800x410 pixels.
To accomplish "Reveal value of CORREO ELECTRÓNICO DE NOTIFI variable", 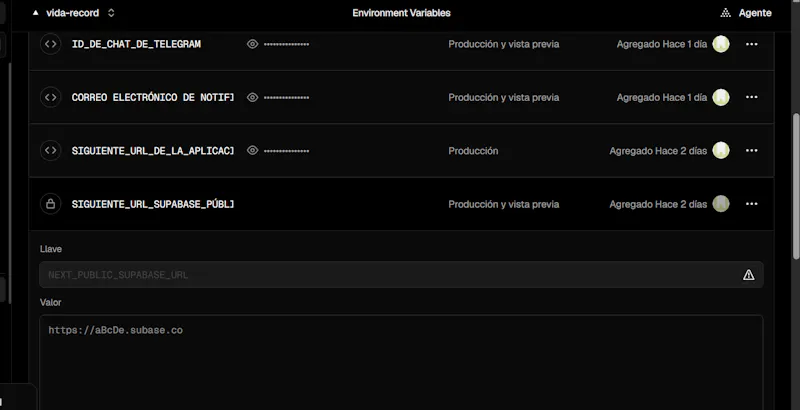I will (x=252, y=97).
